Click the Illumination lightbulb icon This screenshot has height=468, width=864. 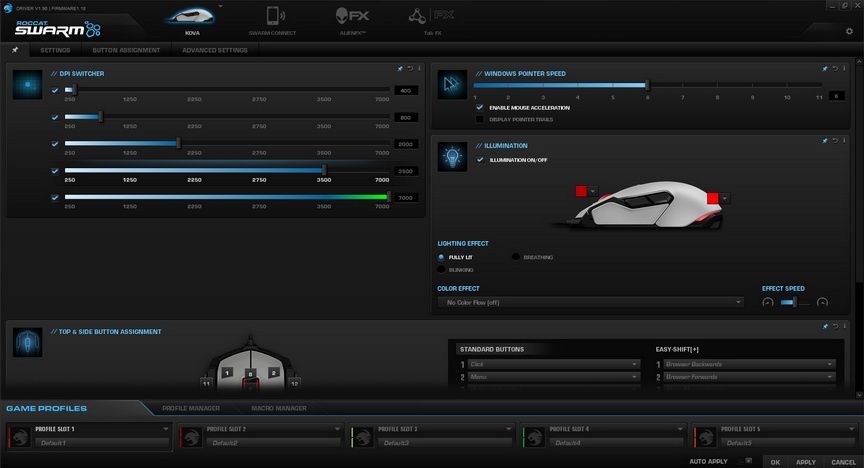(x=452, y=157)
